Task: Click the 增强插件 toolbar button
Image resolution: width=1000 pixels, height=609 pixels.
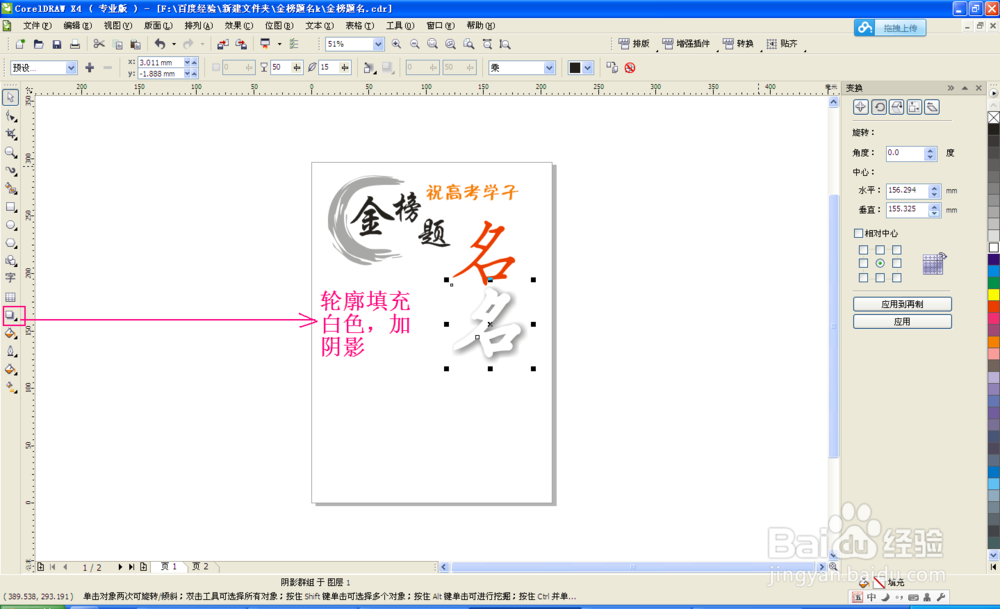Action: [686, 43]
